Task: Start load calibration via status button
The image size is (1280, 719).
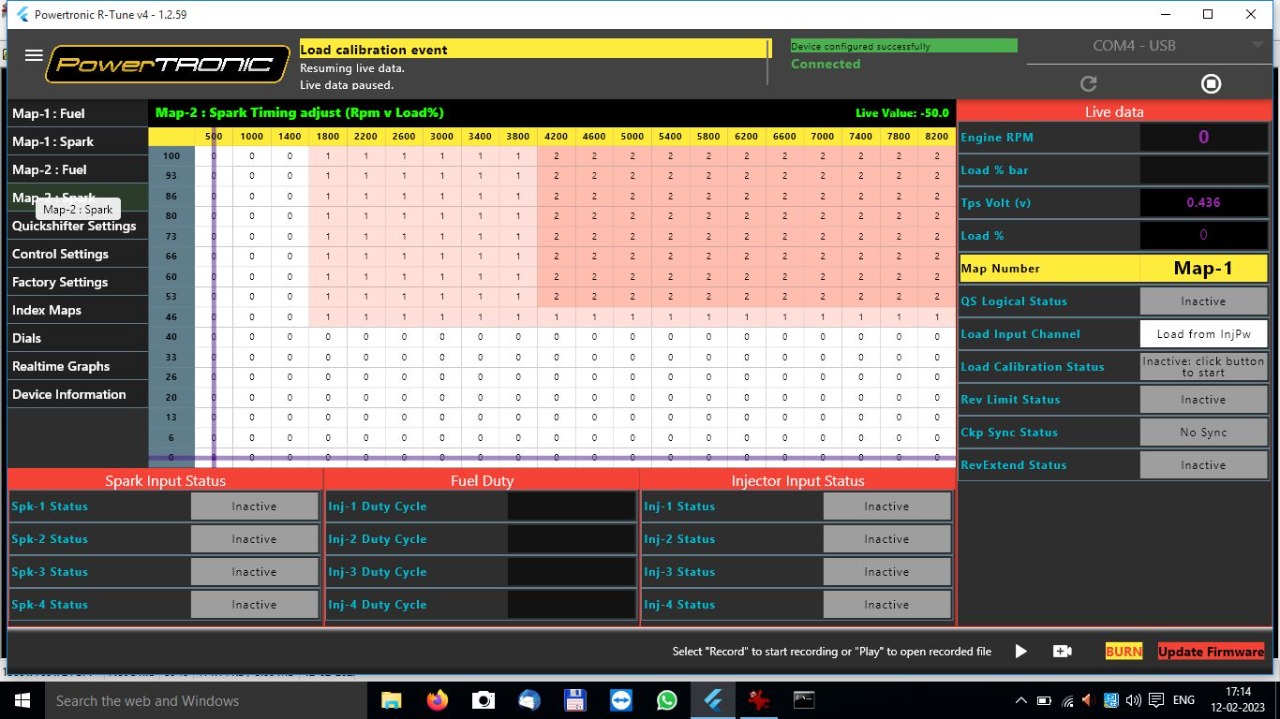Action: click(1203, 367)
